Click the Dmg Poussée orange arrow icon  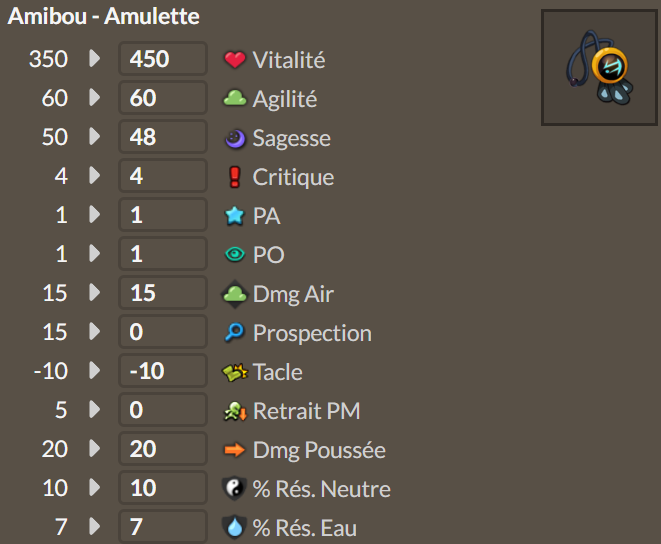[235, 450]
